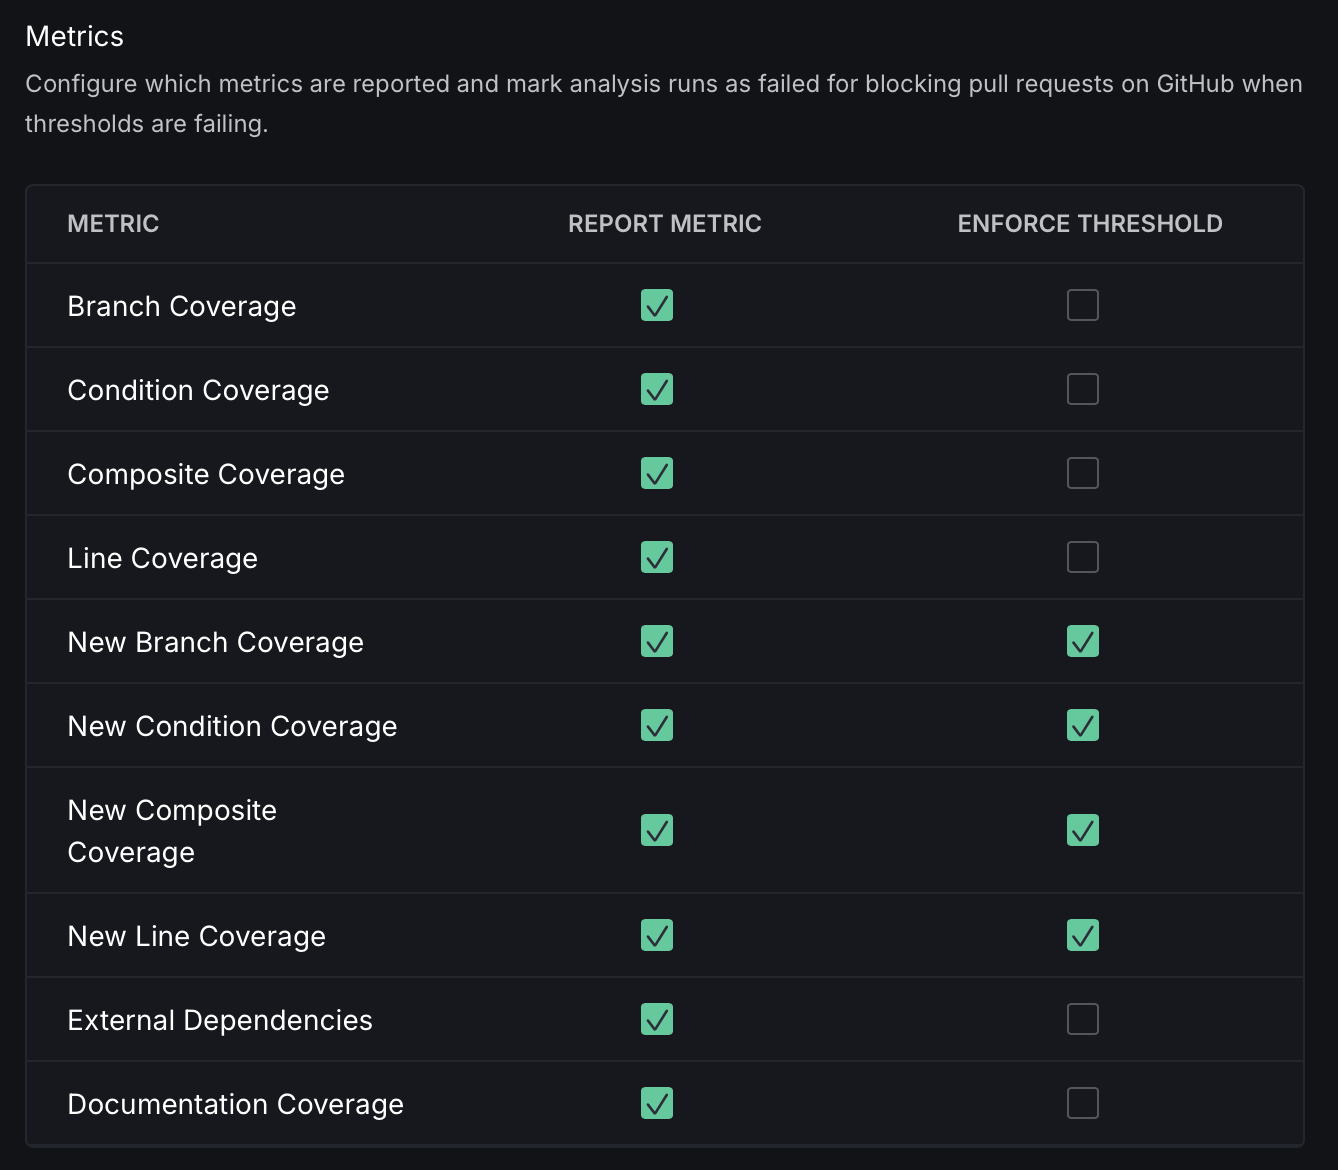
Task: Check Enforce Threshold for Composite Coverage
Action: pyautogui.click(x=1082, y=473)
